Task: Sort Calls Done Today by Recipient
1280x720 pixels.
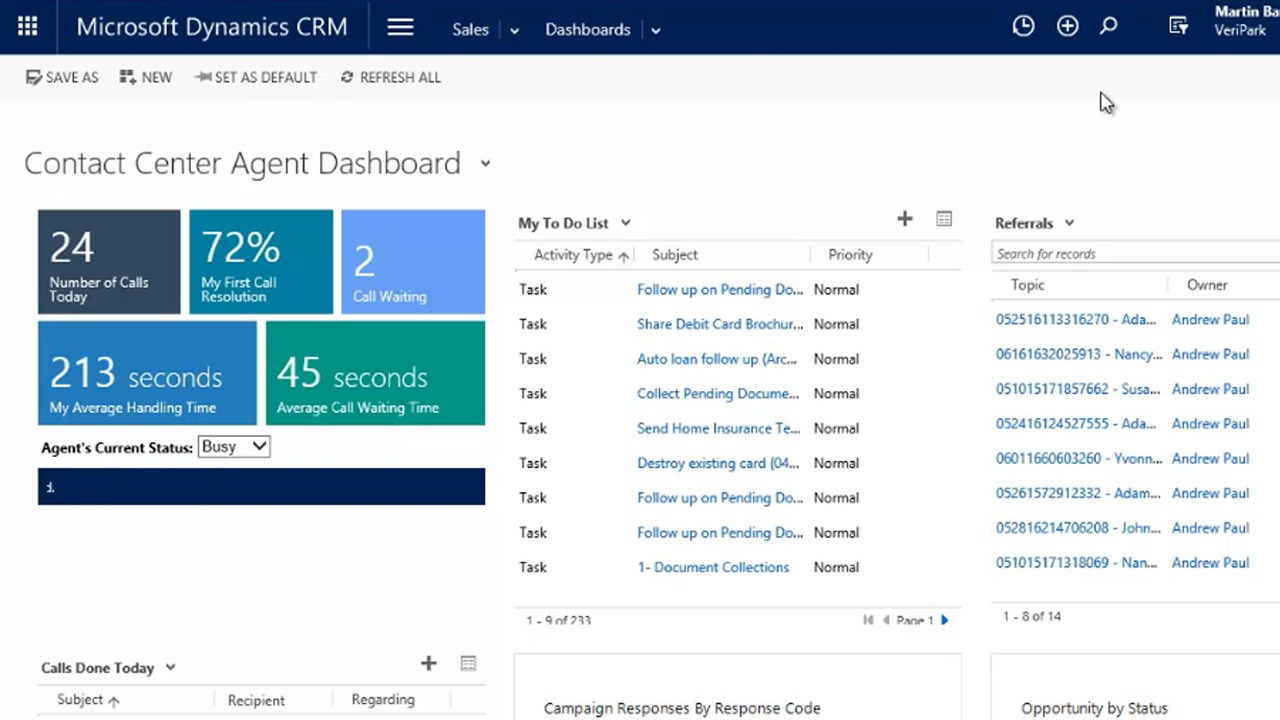Action: [256, 700]
